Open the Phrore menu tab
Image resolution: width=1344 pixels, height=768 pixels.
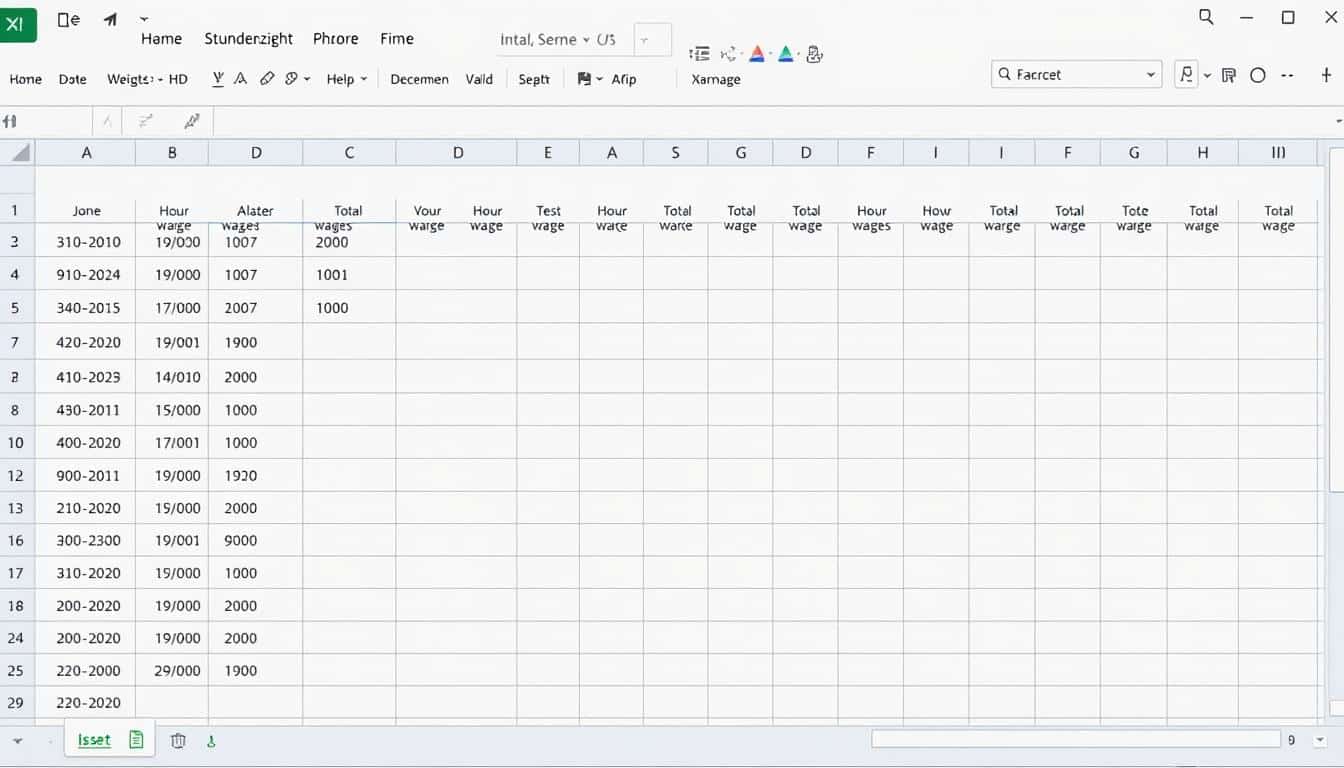point(335,39)
